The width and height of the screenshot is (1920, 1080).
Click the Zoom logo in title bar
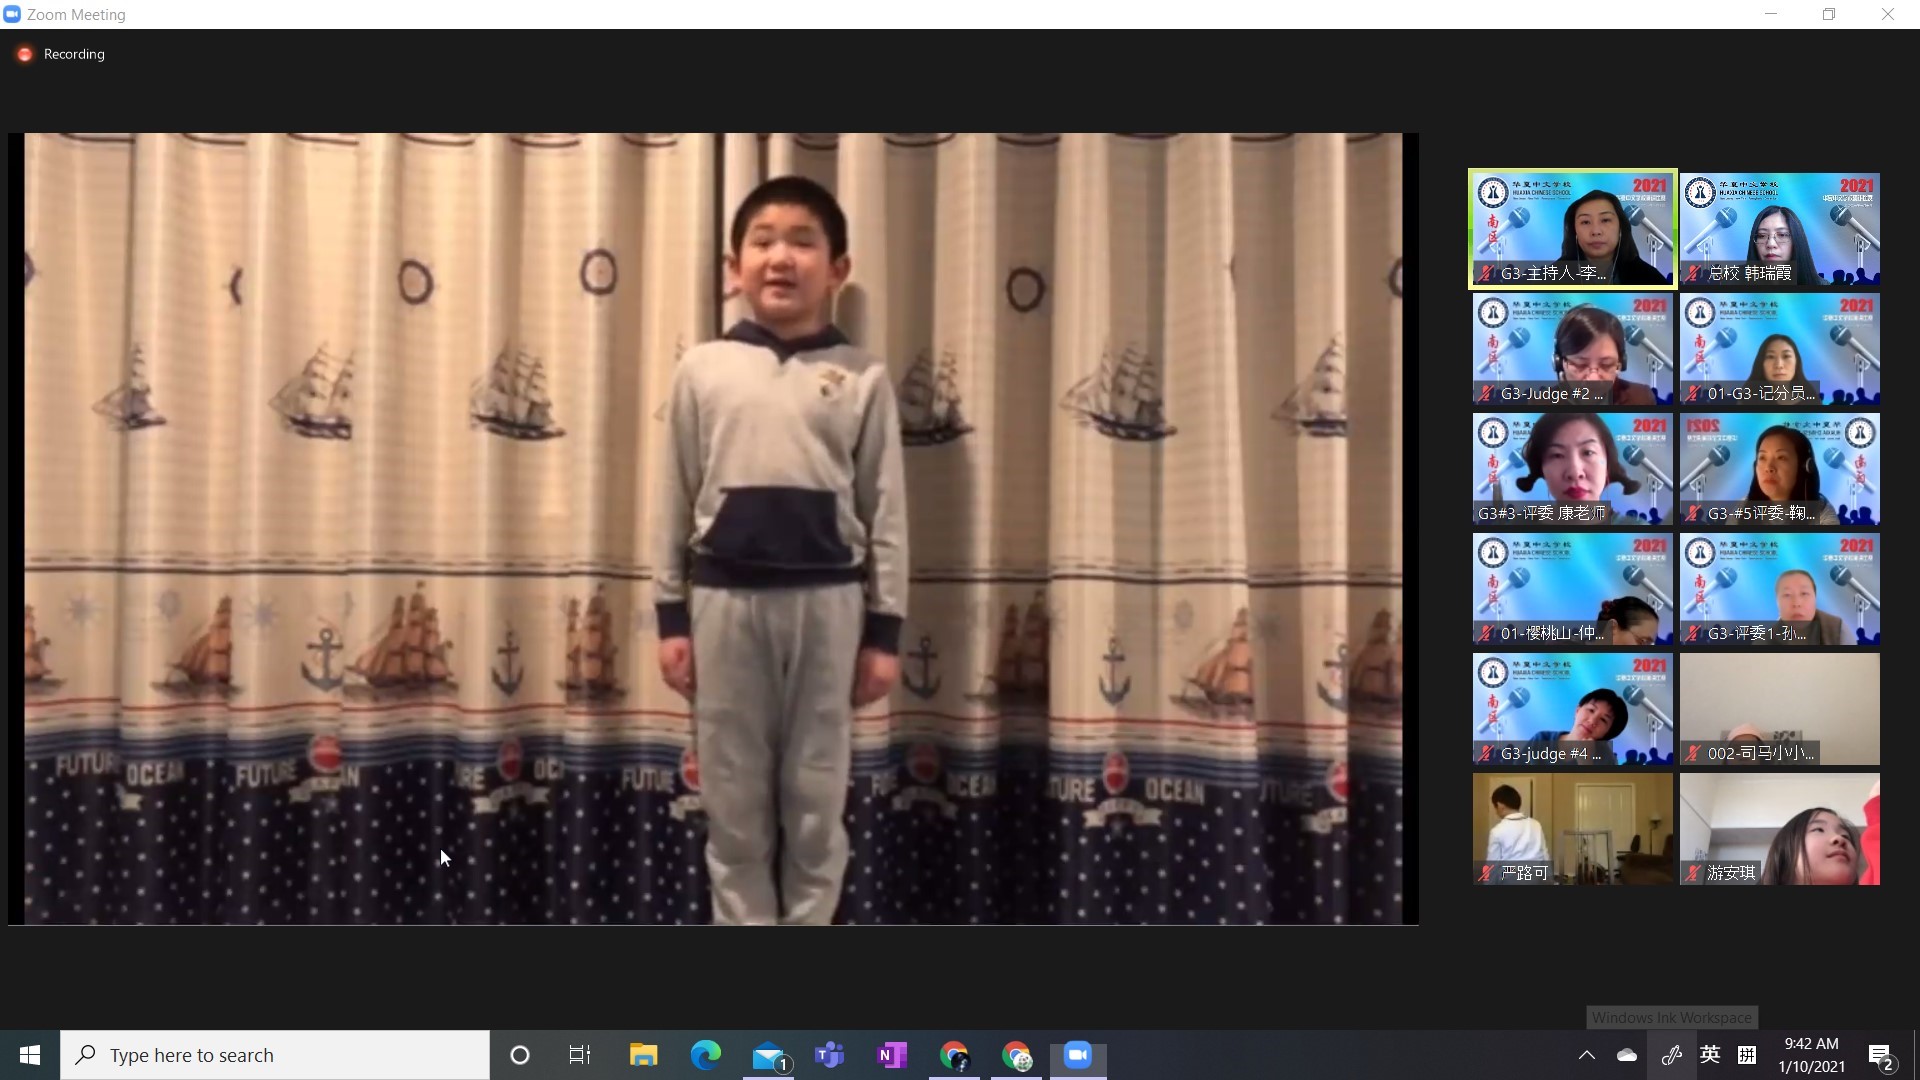[12, 14]
